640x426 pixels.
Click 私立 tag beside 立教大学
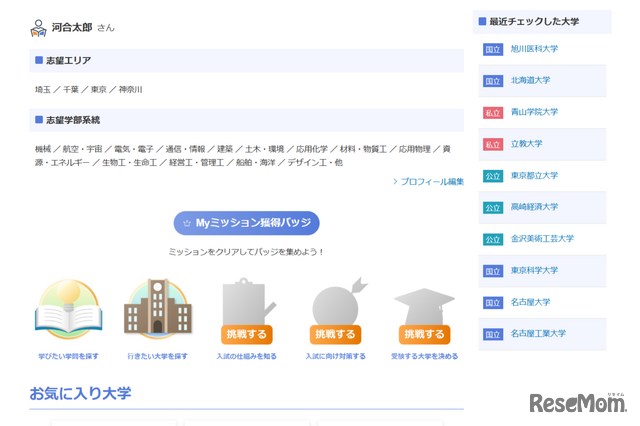pos(493,144)
